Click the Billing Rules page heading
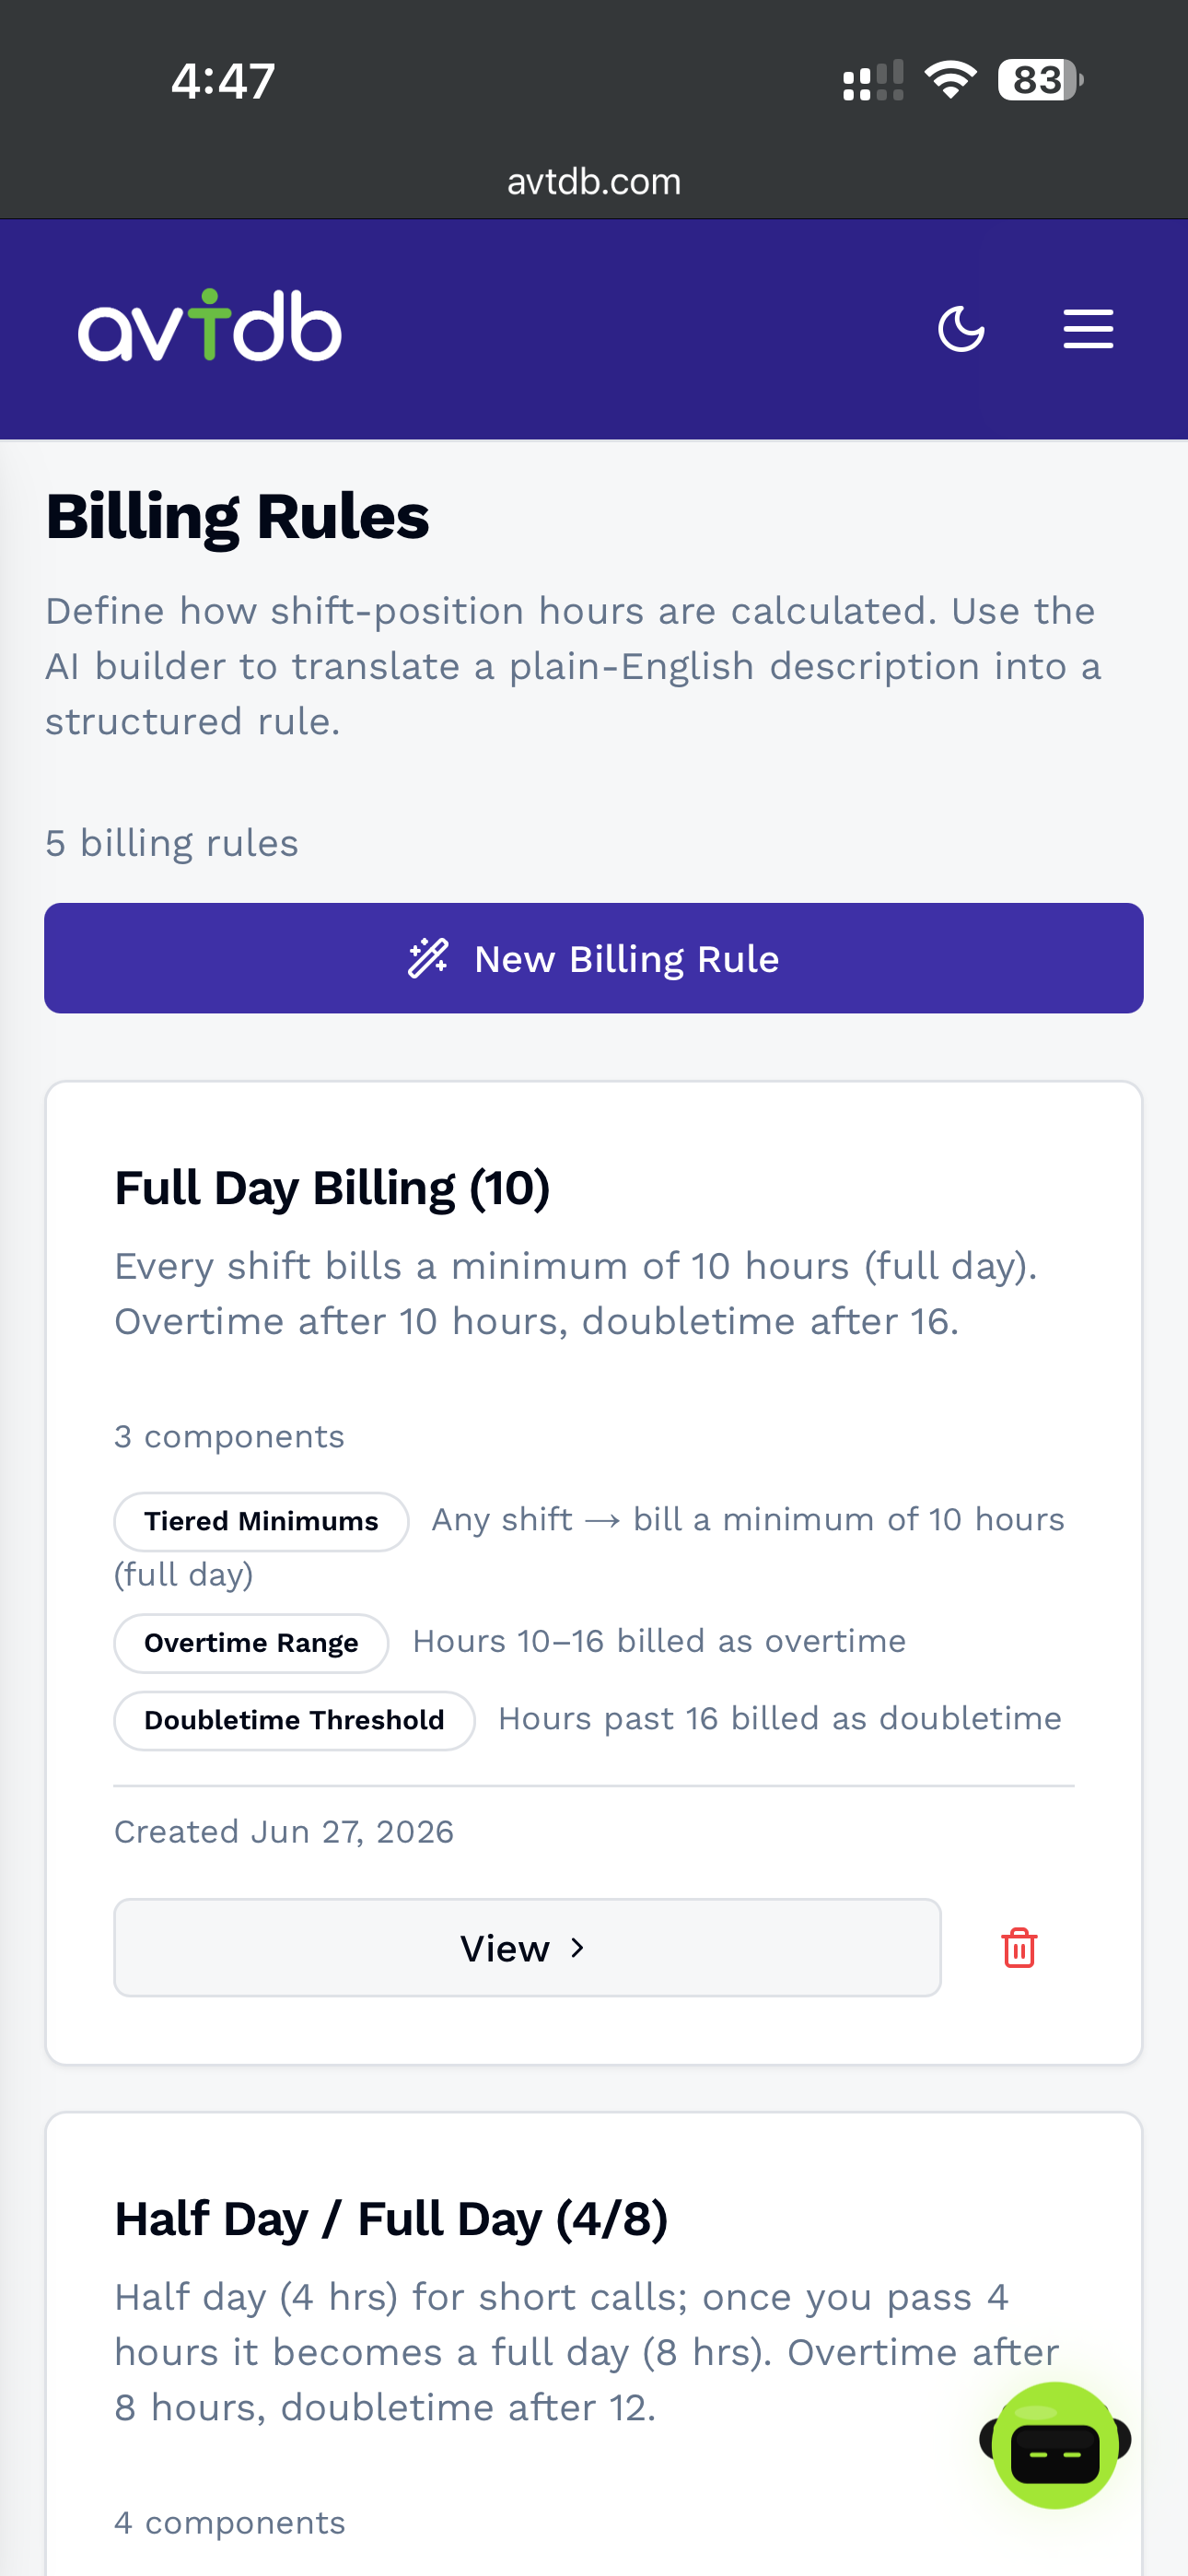Screen dimensions: 1188x2576 [237, 518]
